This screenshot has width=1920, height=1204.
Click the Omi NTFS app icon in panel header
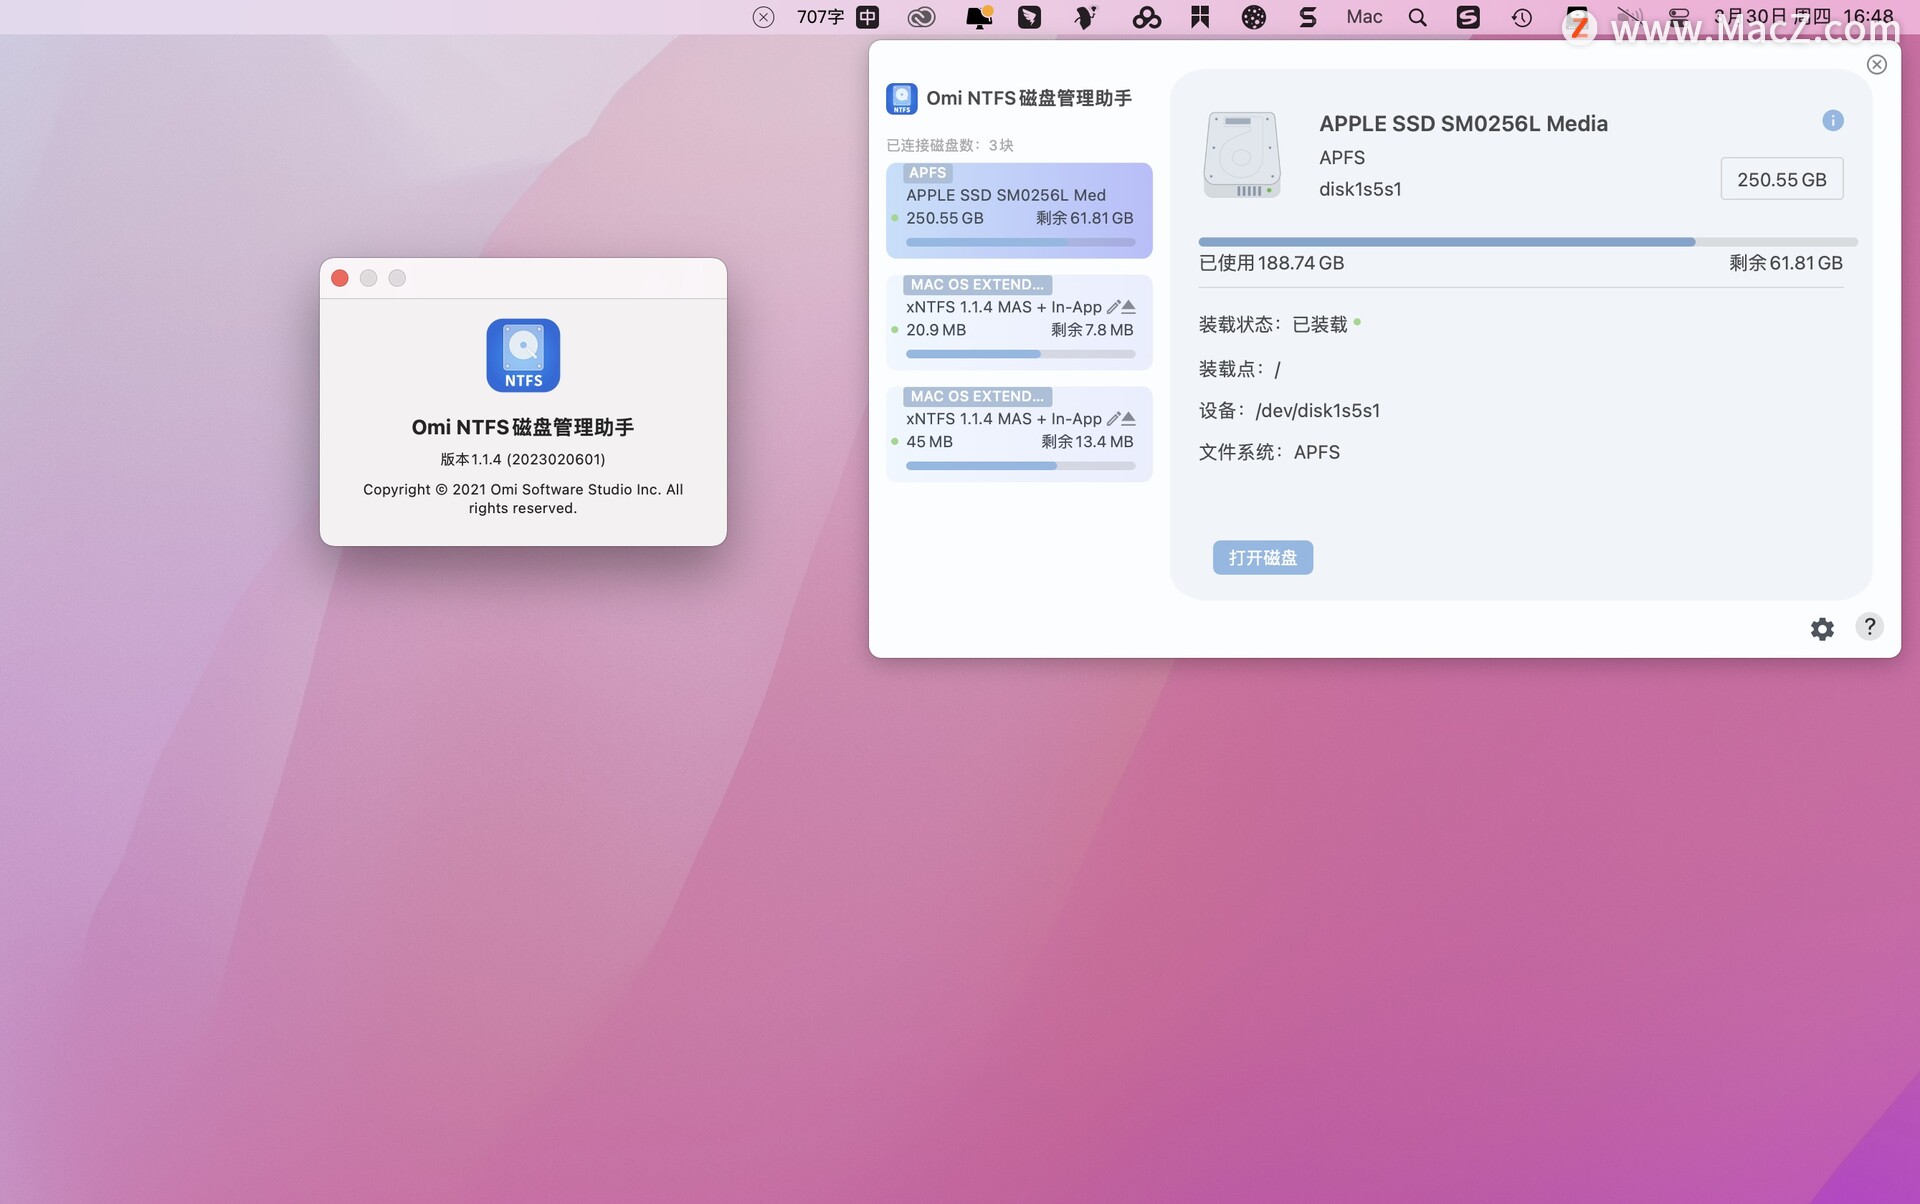click(902, 98)
